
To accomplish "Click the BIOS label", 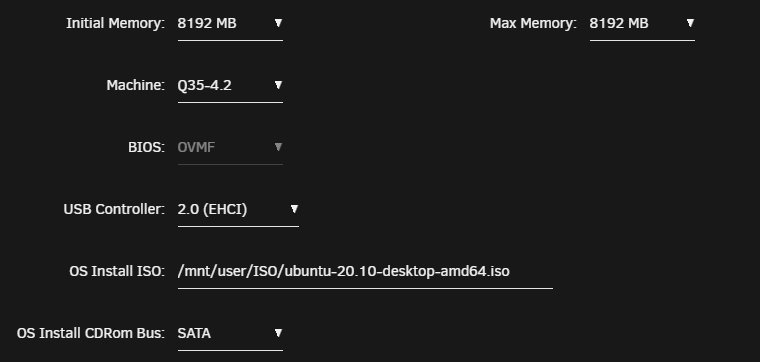I will tap(146, 147).
